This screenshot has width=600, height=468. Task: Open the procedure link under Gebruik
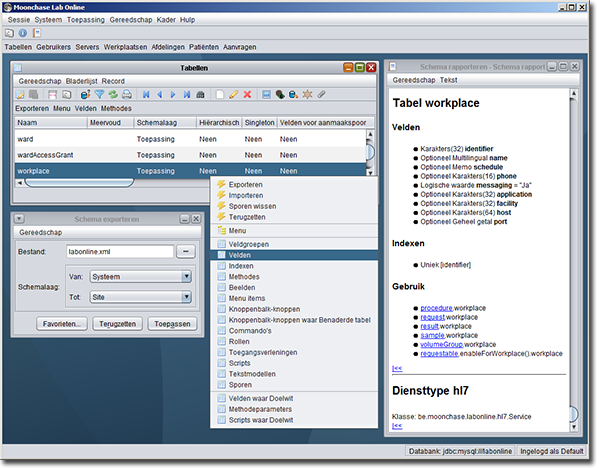436,308
